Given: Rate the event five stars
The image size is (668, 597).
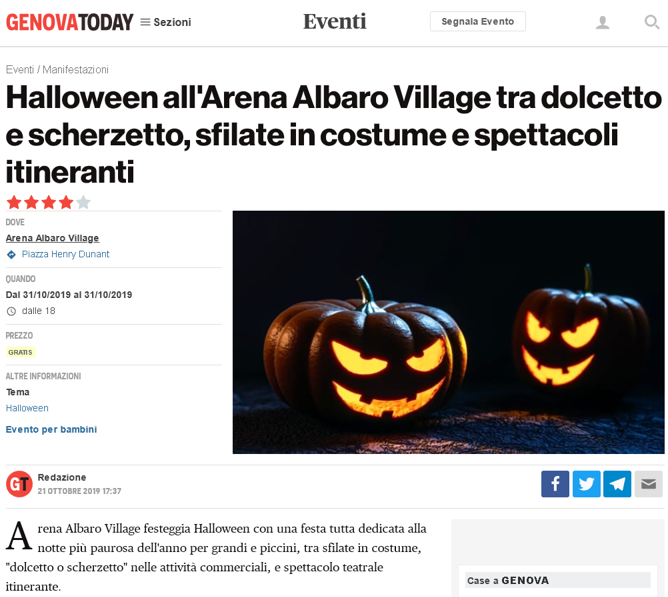Looking at the screenshot, I should pyautogui.click(x=84, y=202).
